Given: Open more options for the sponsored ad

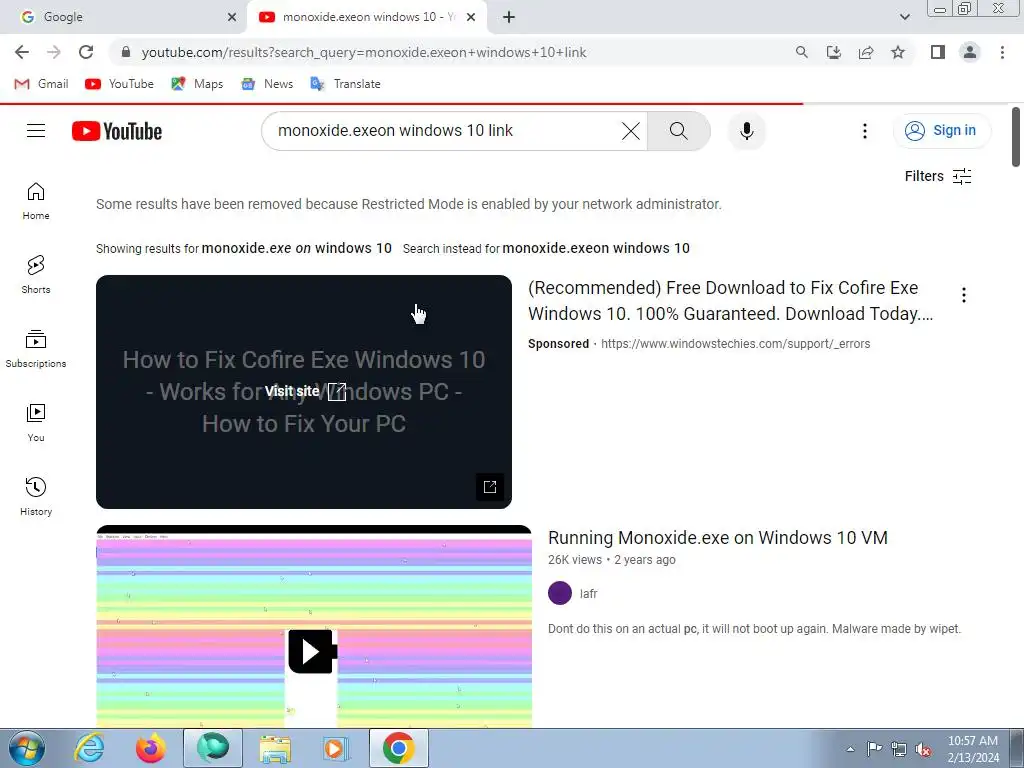Looking at the screenshot, I should coord(963,295).
